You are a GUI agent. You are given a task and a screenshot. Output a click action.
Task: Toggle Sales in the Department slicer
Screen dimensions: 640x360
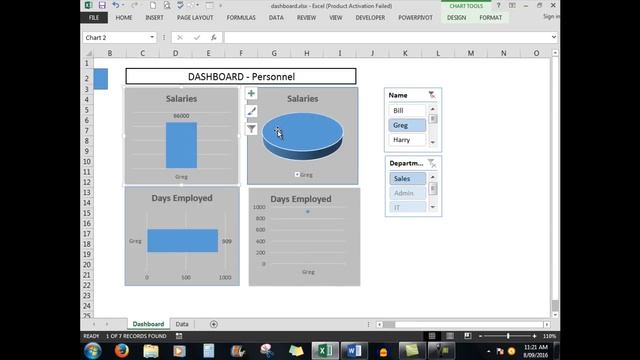point(408,178)
